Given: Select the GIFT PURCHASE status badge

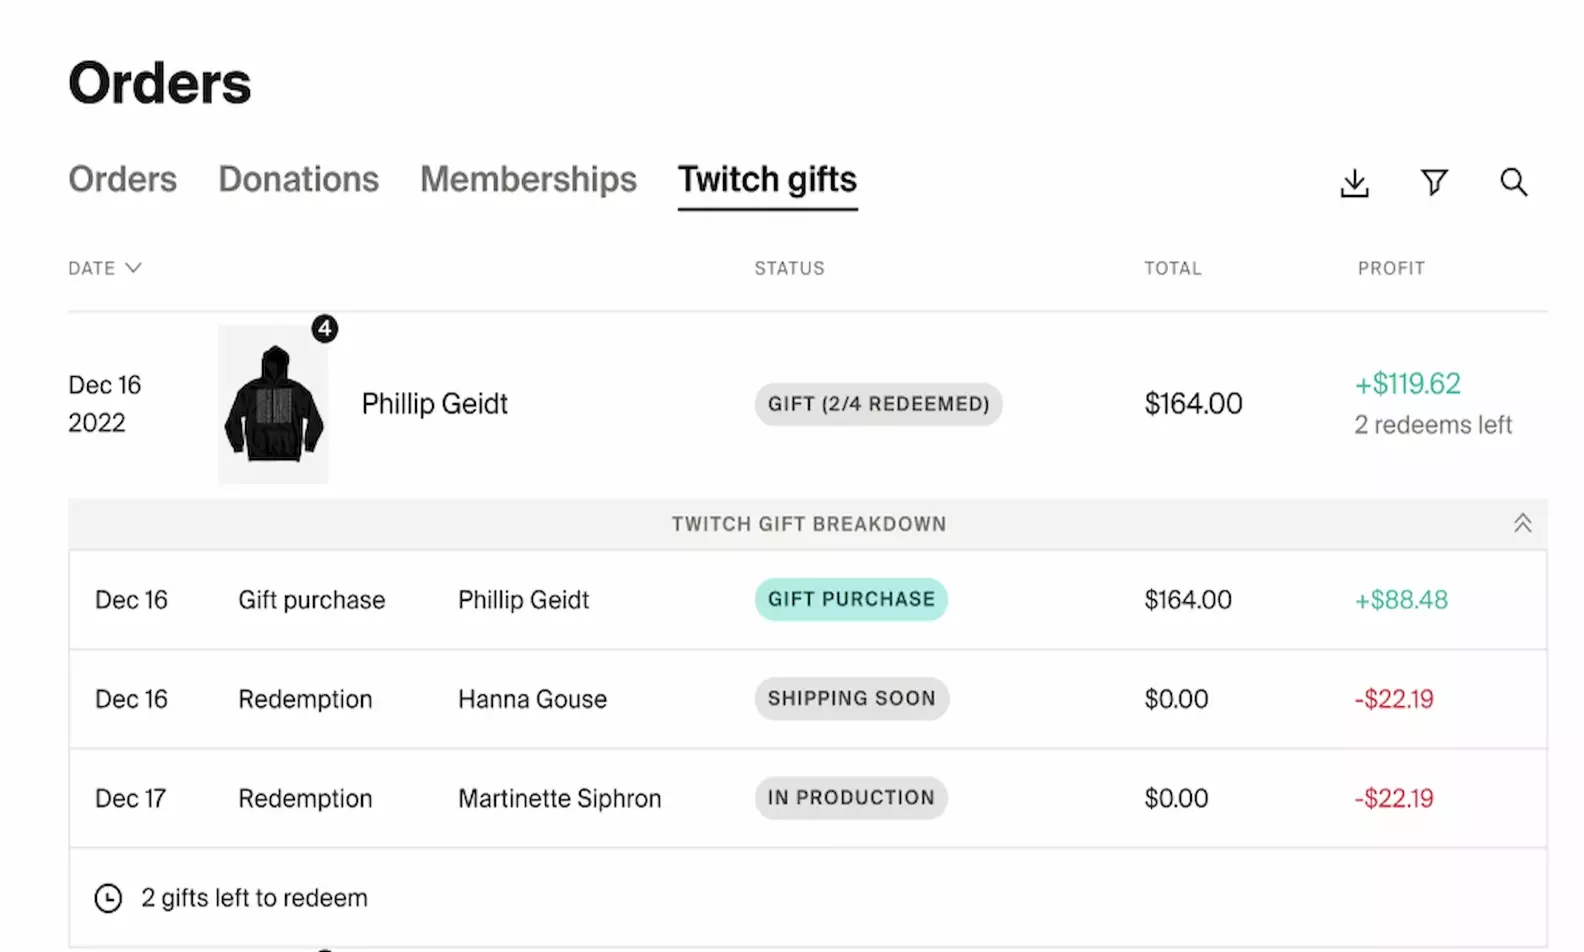Looking at the screenshot, I should [851, 599].
